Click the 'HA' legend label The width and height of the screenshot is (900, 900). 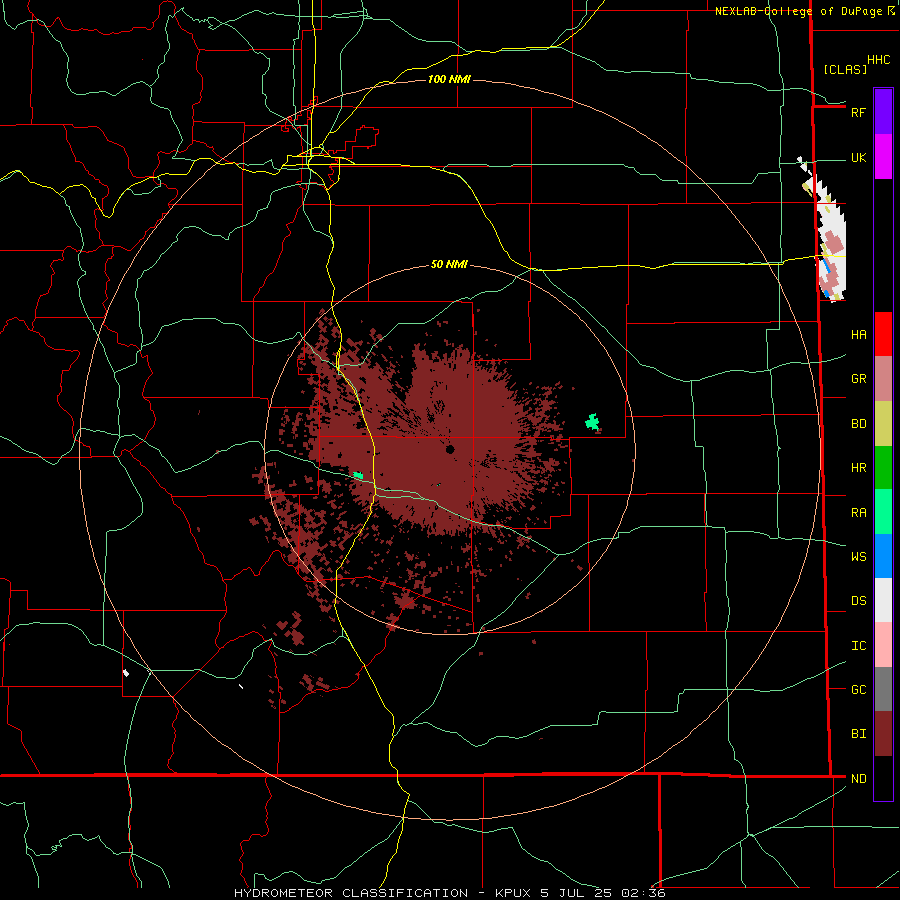tap(859, 335)
